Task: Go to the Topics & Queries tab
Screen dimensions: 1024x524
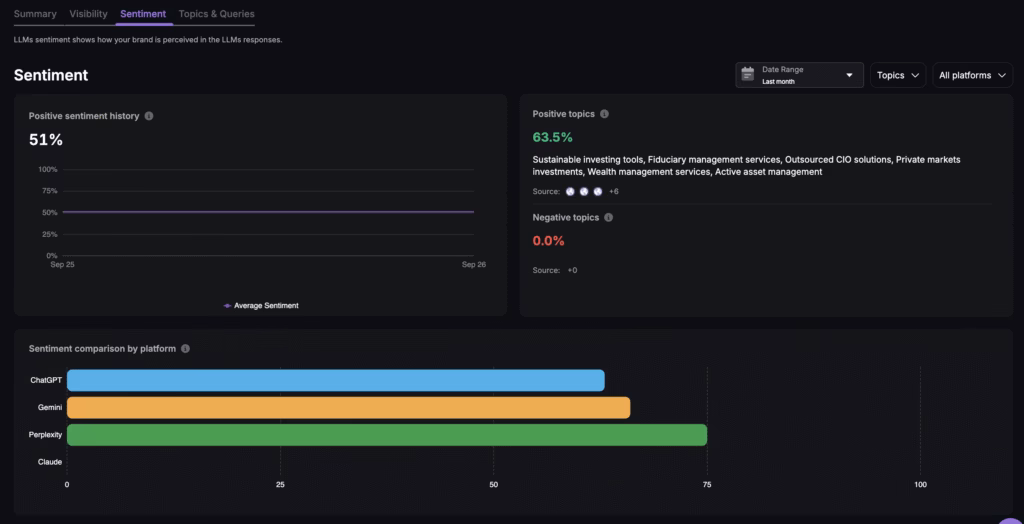Action: click(216, 14)
